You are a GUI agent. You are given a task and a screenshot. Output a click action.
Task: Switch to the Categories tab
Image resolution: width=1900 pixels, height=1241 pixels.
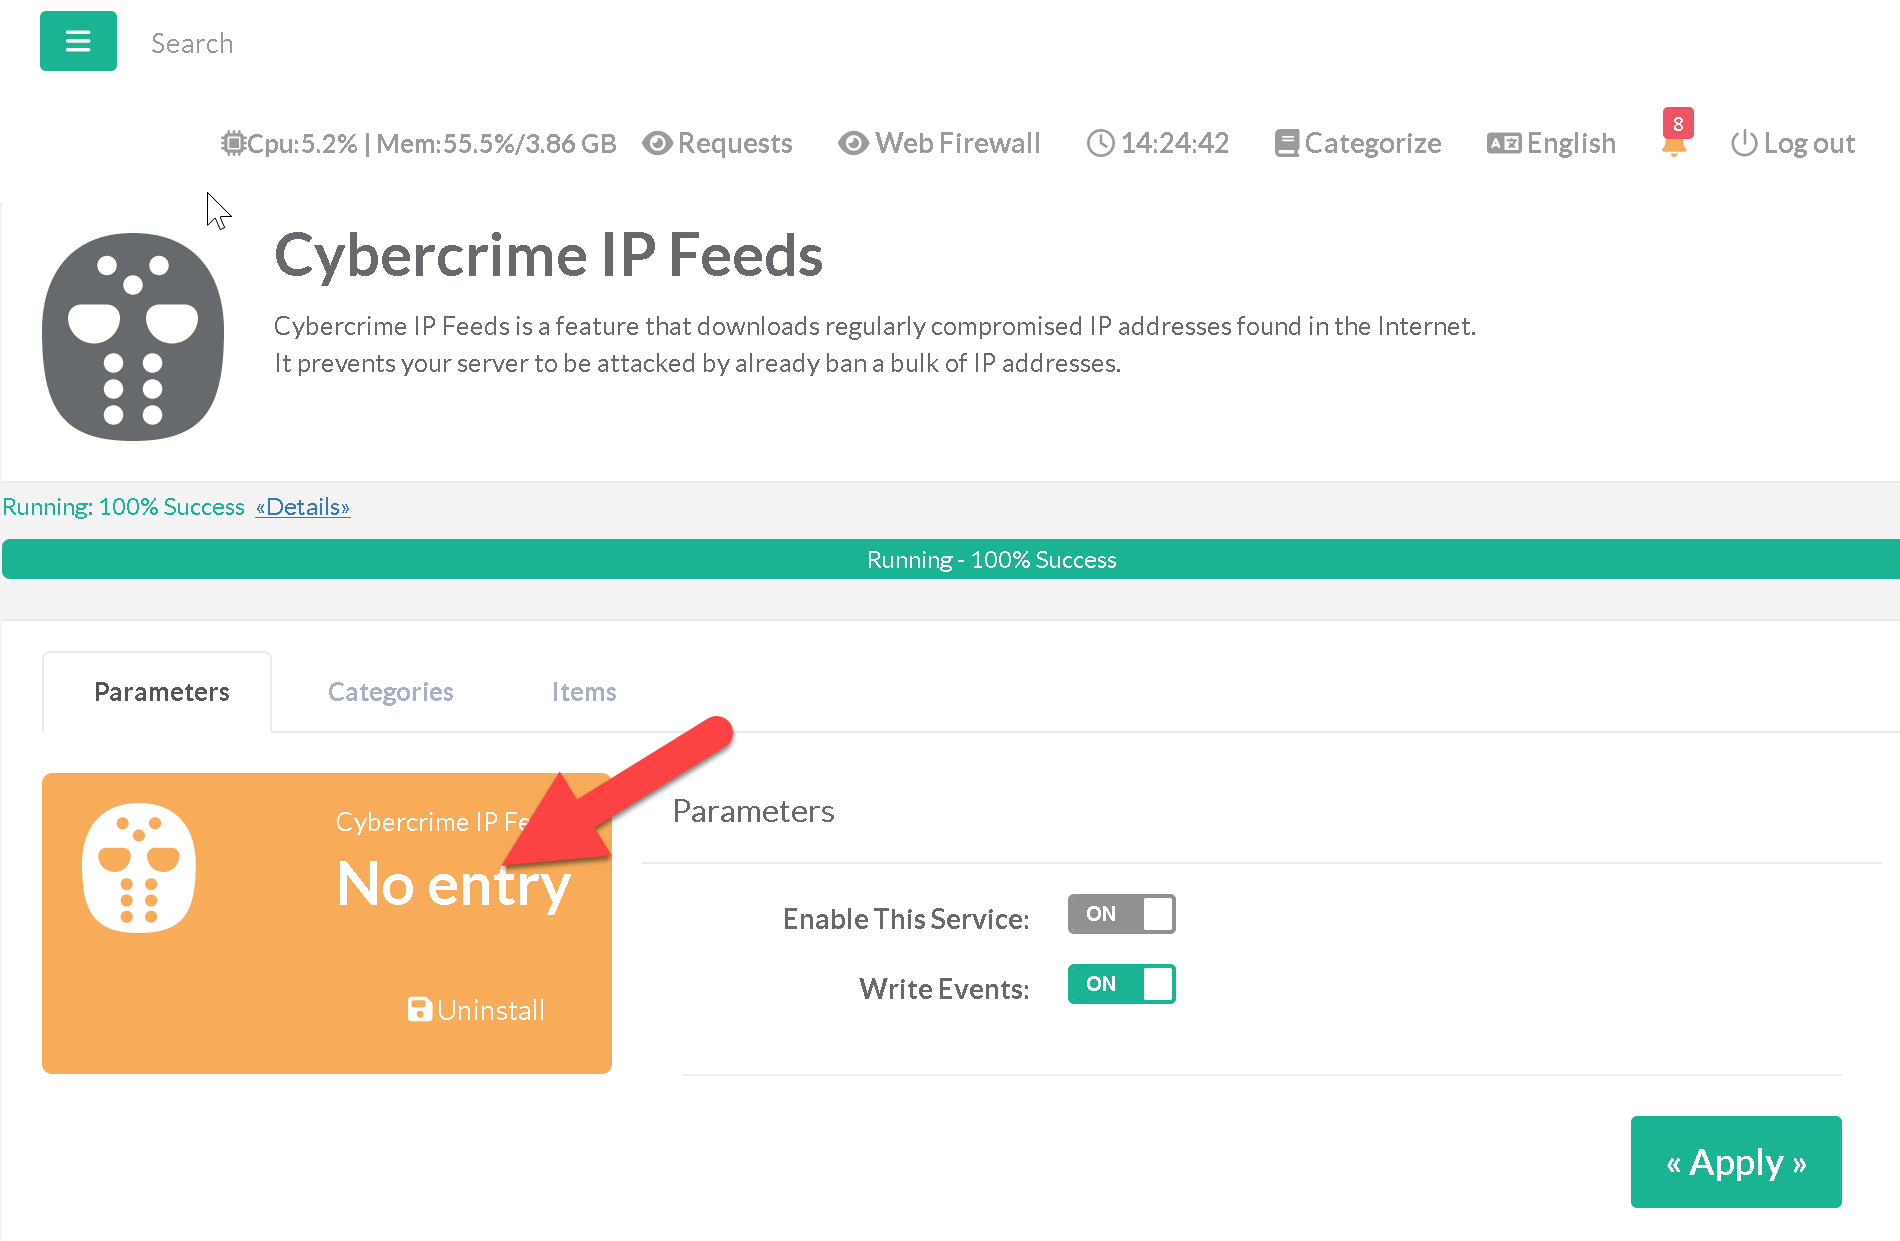point(390,692)
